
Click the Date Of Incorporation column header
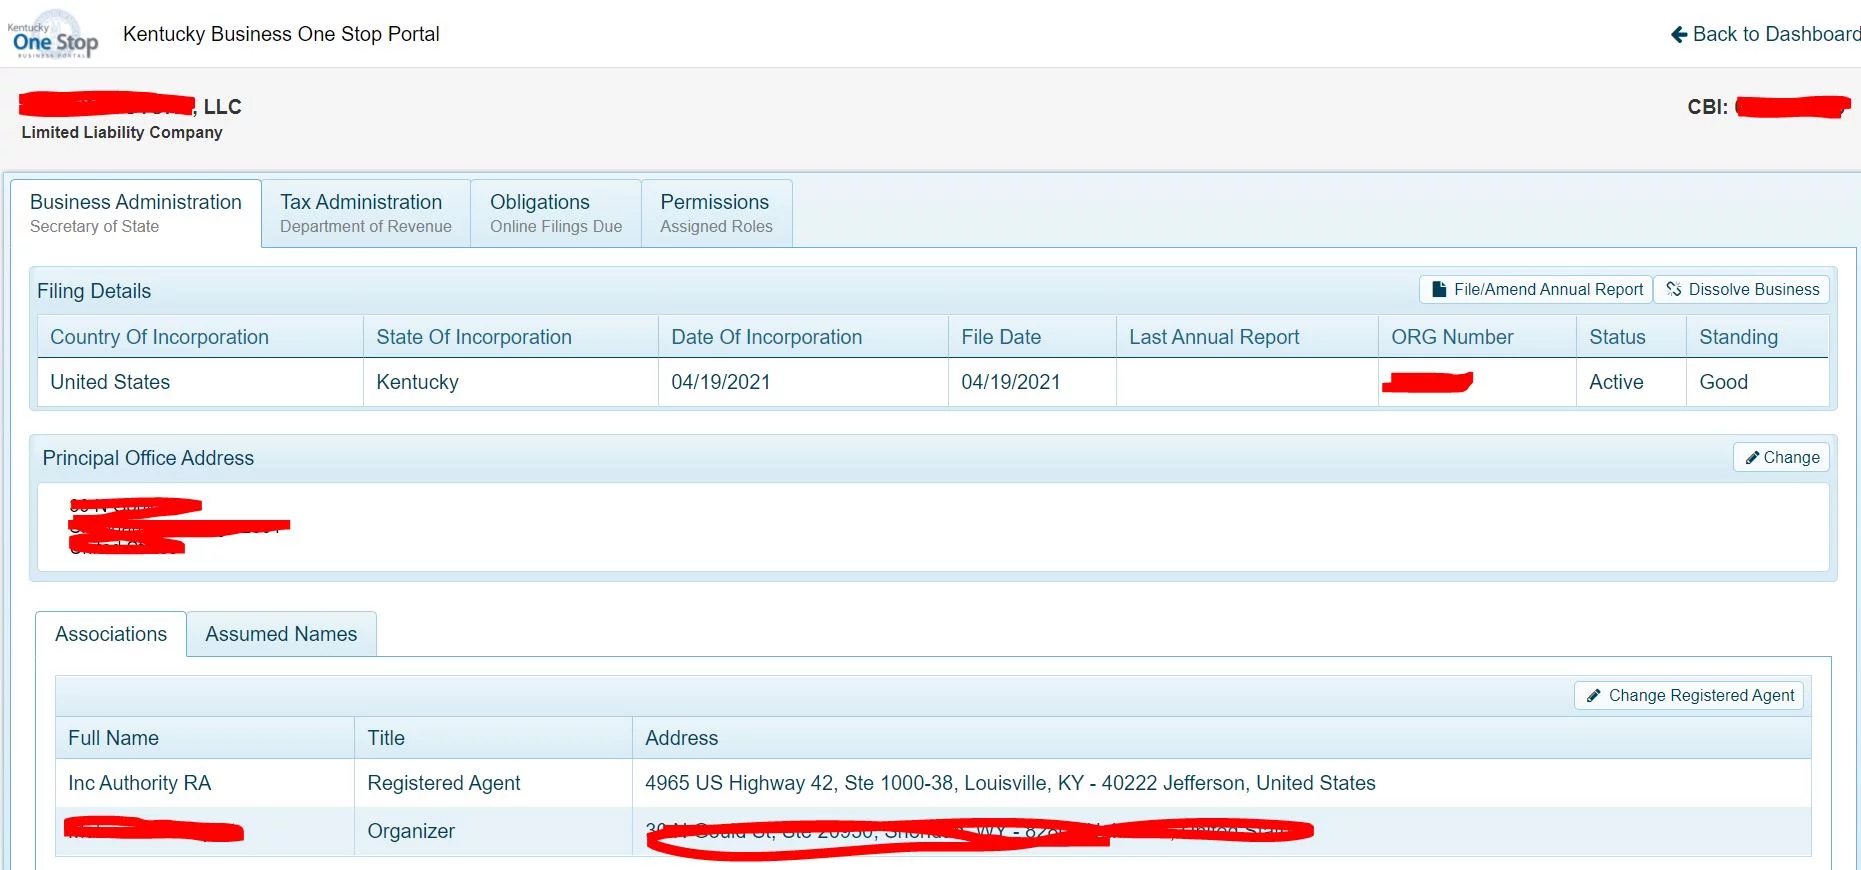[x=766, y=337]
